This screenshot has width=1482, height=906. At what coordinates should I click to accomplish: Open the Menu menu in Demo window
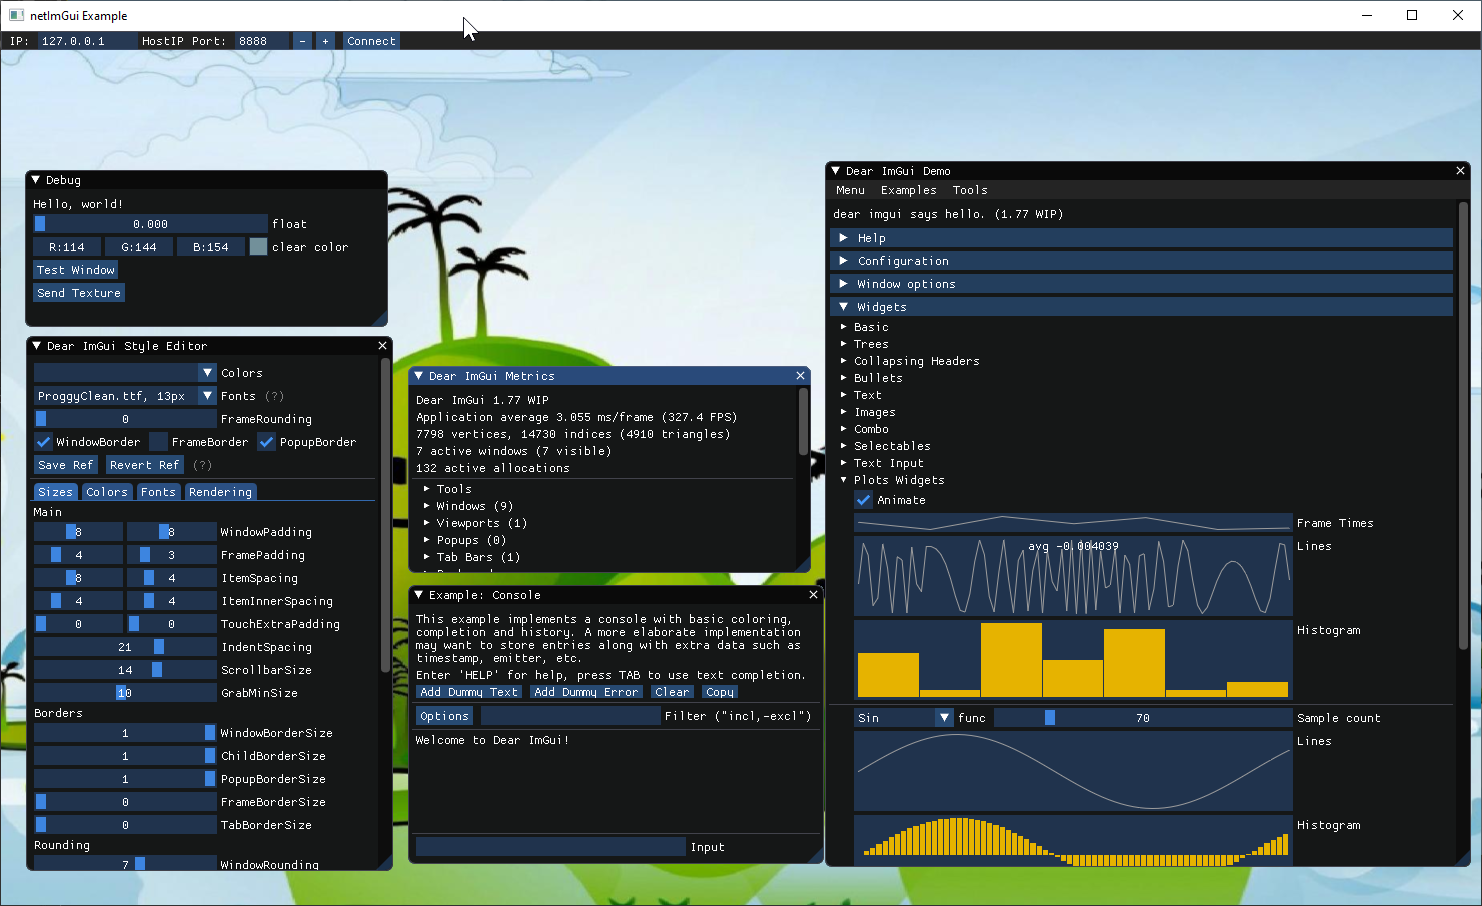pyautogui.click(x=850, y=190)
